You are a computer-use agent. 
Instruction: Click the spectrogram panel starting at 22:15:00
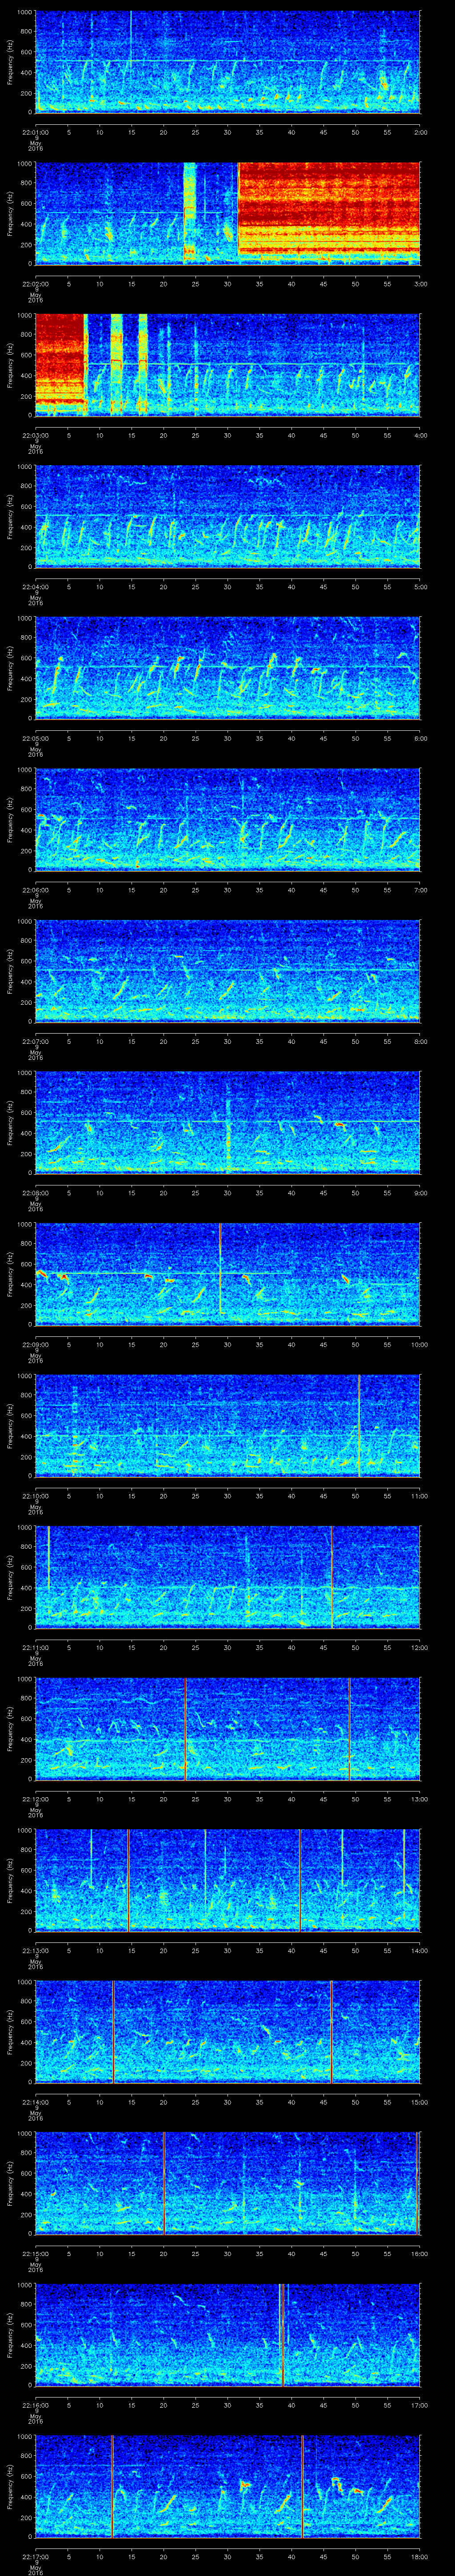click(x=227, y=2183)
